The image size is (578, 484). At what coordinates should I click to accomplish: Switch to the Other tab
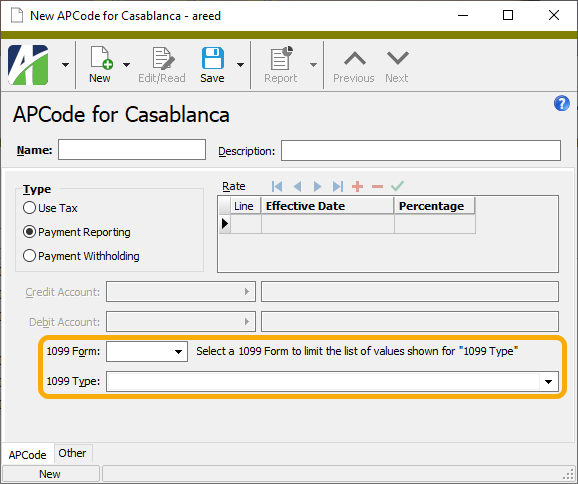(72, 453)
